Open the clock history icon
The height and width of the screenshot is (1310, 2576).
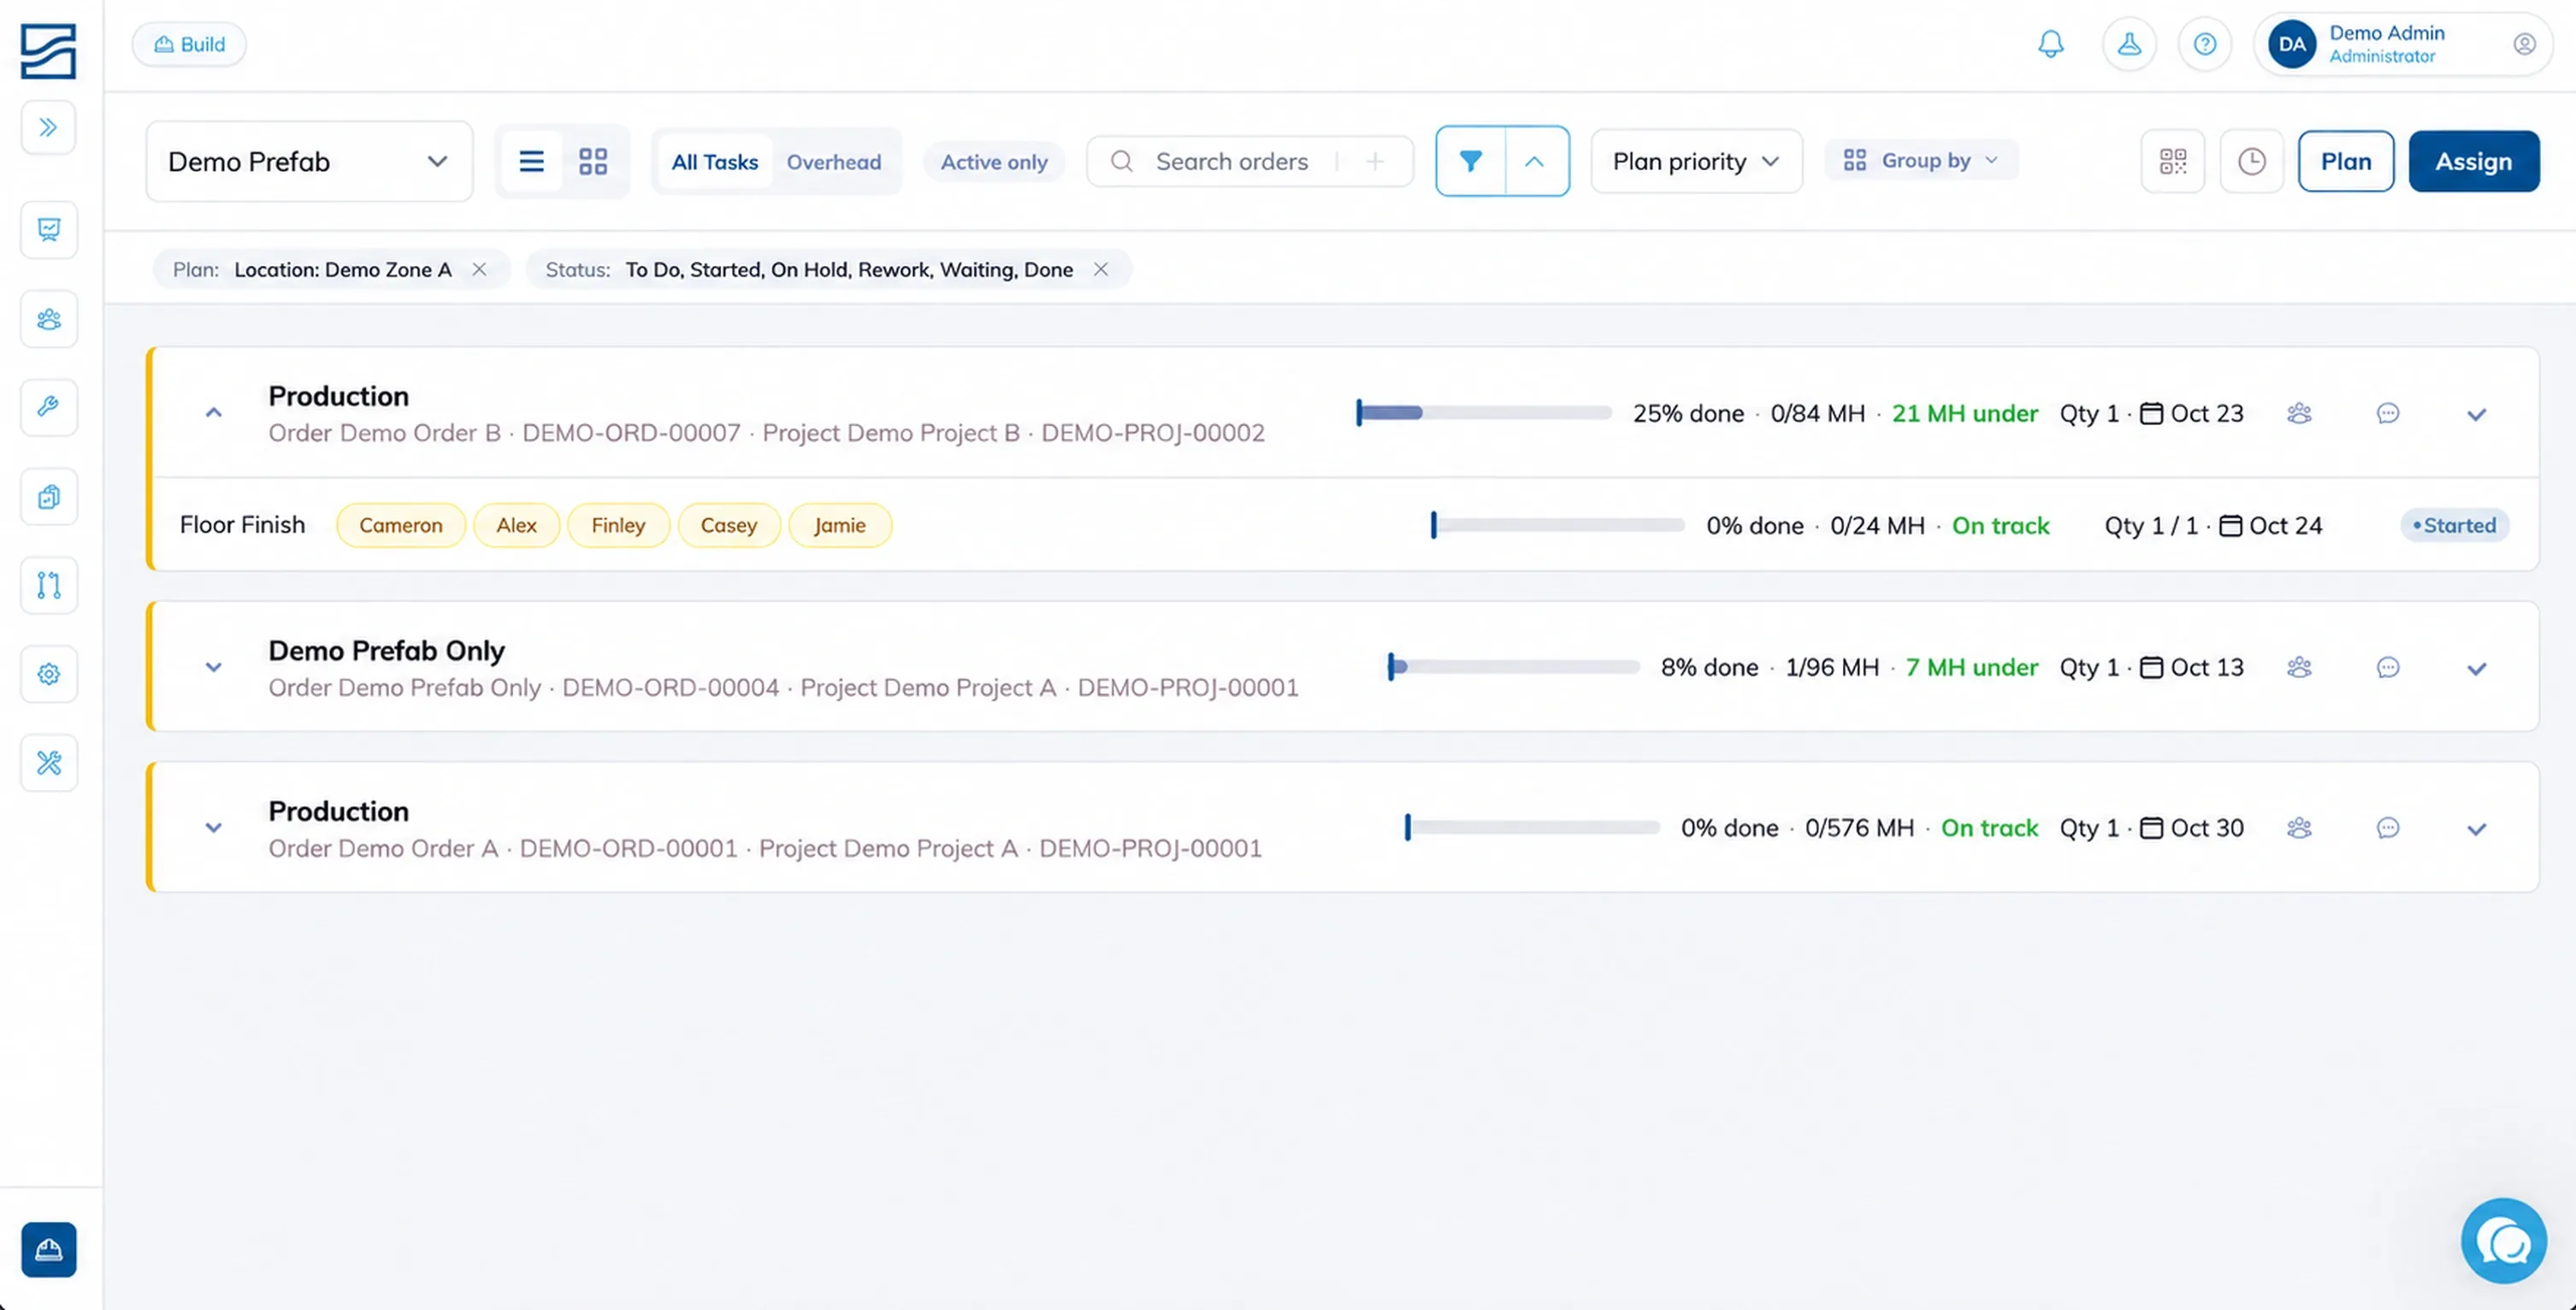point(2252,161)
